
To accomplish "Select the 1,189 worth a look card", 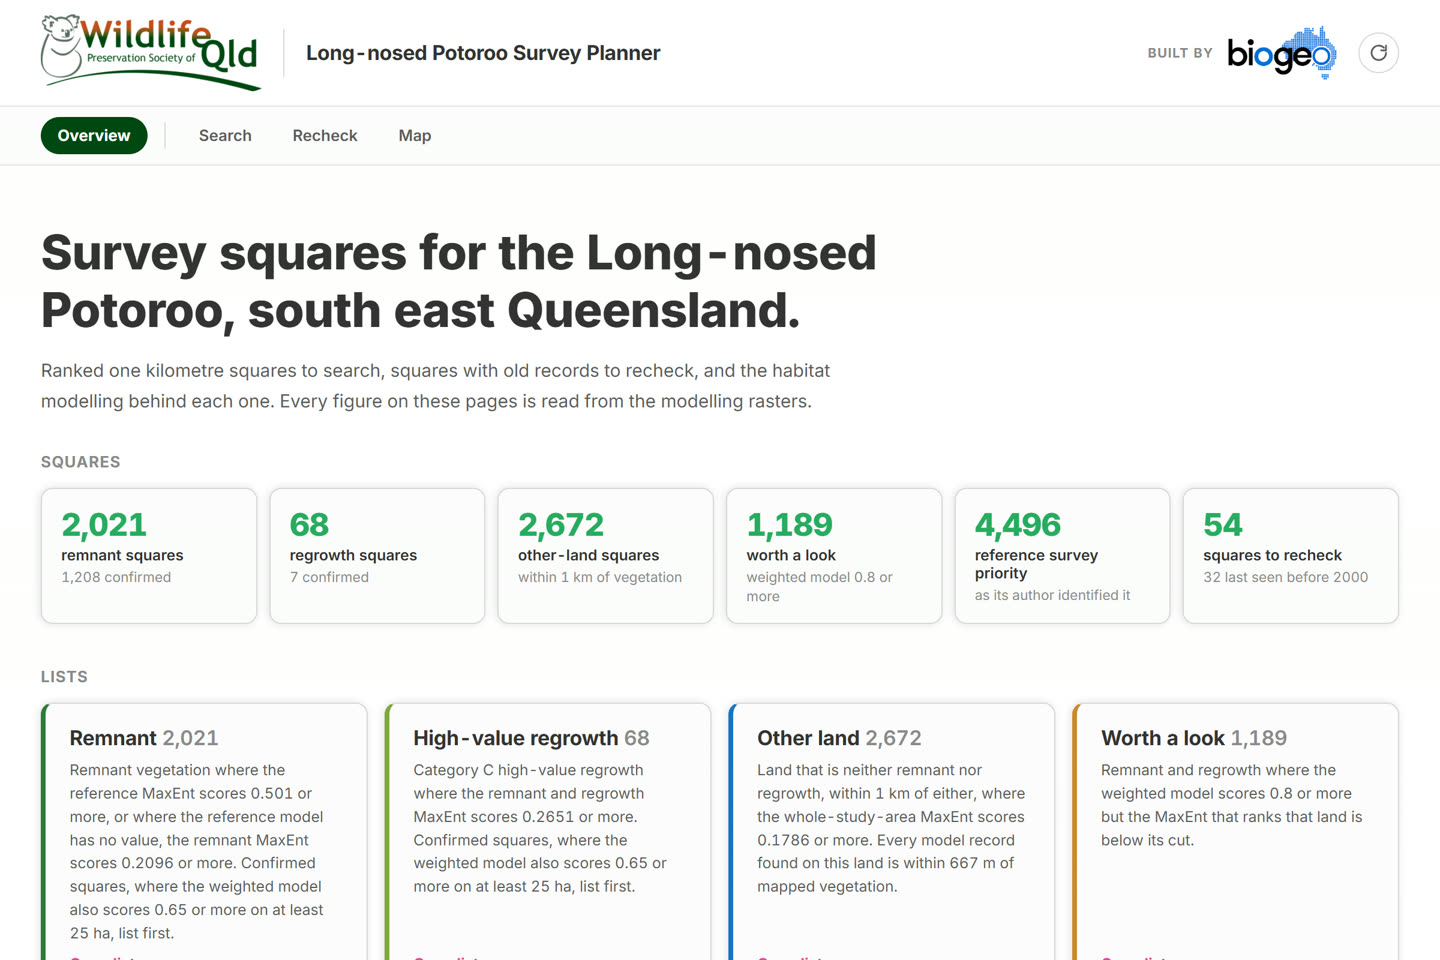I will (834, 556).
